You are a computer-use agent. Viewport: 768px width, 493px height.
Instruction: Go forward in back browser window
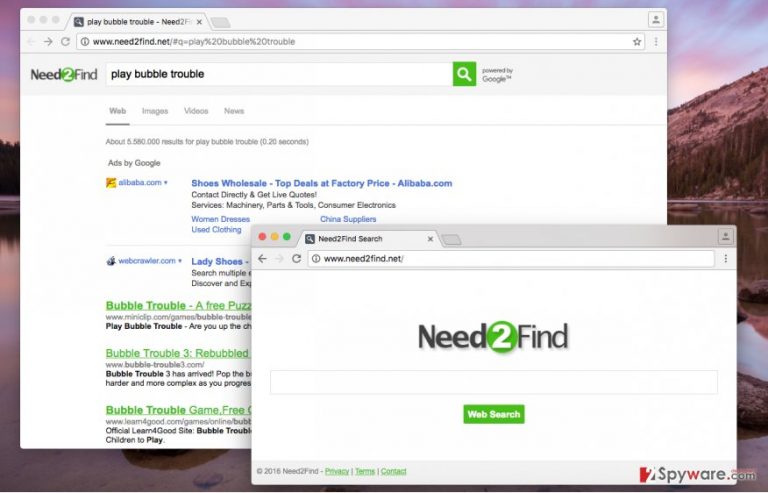click(48, 42)
